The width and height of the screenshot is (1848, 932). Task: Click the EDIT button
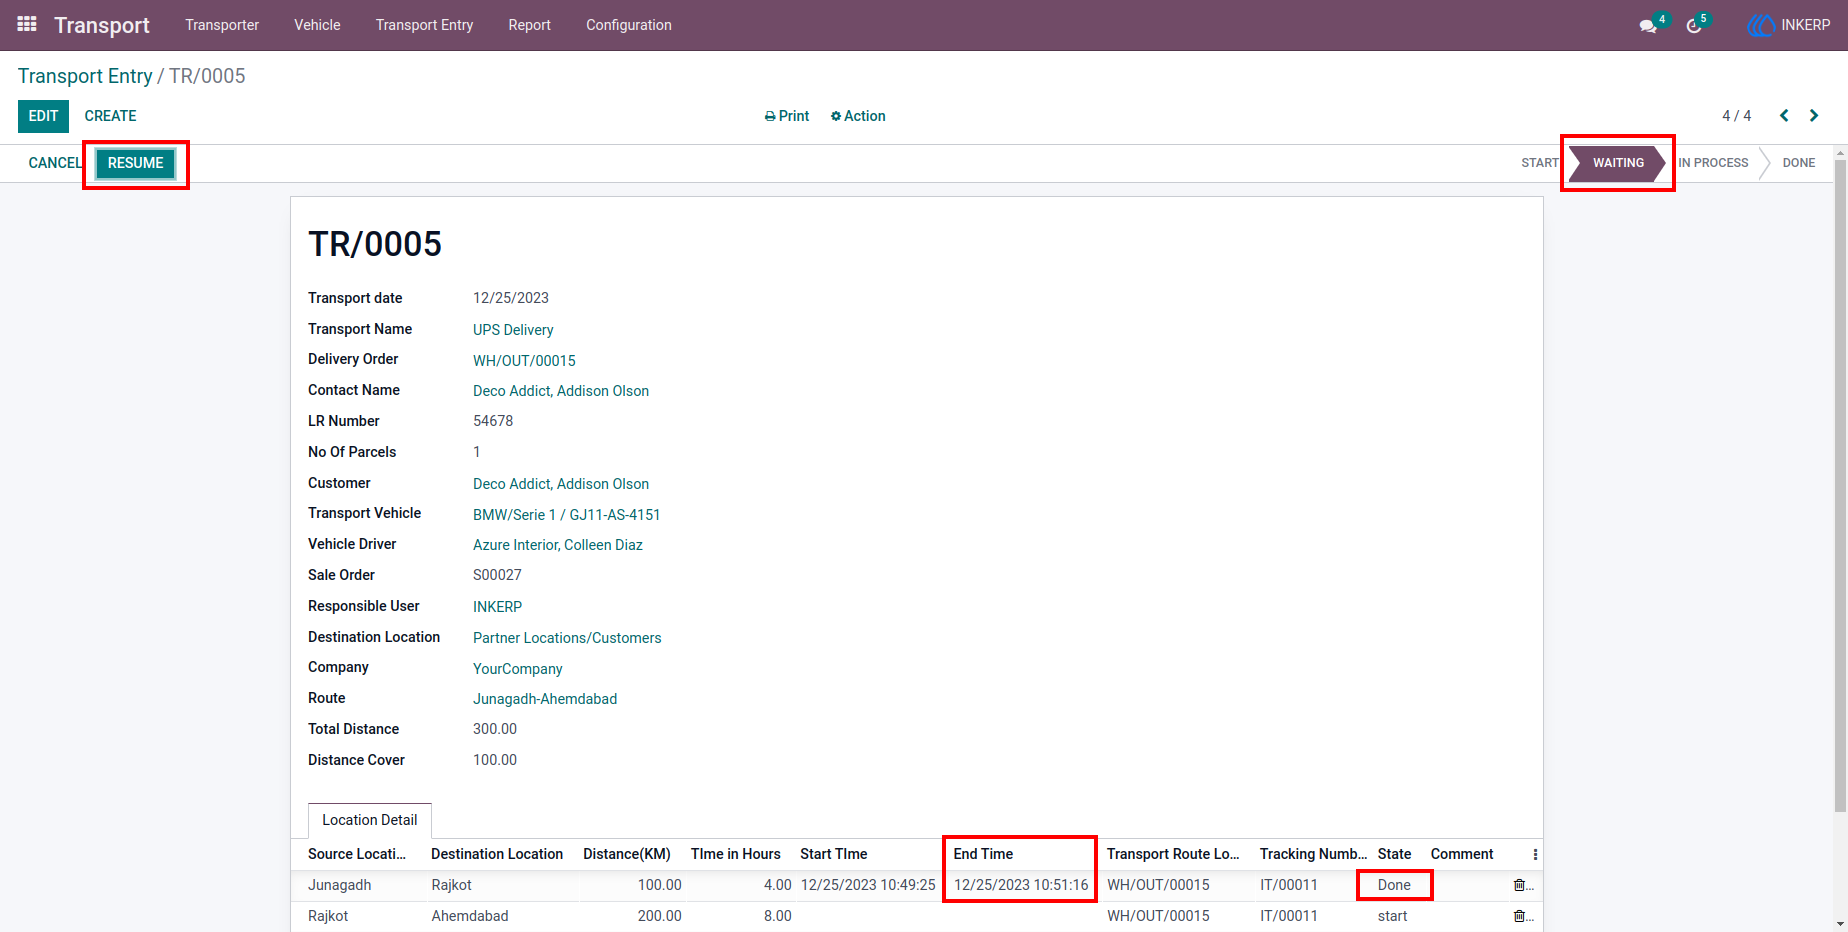[43, 116]
